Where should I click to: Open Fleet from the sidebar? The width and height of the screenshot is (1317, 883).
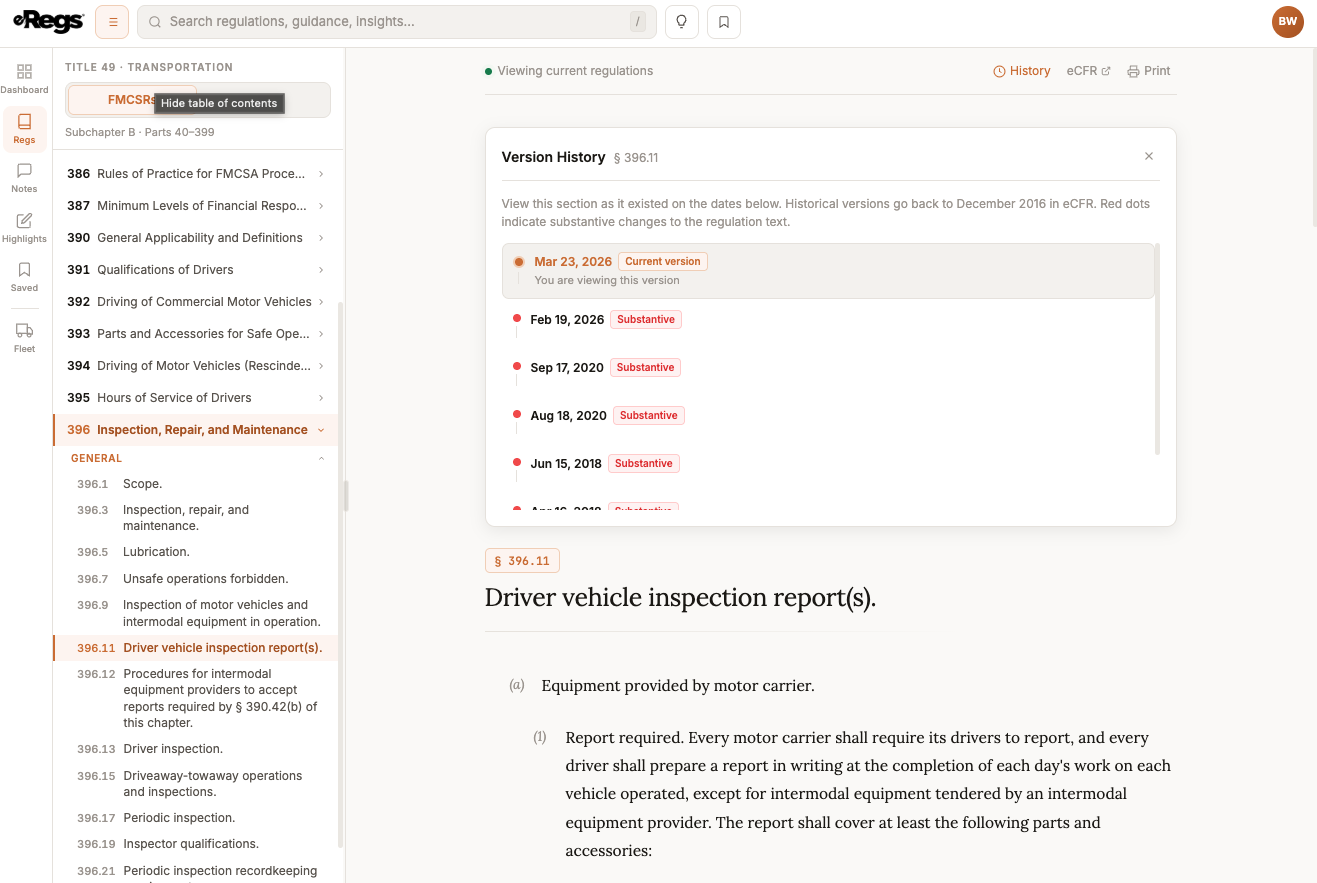24,338
